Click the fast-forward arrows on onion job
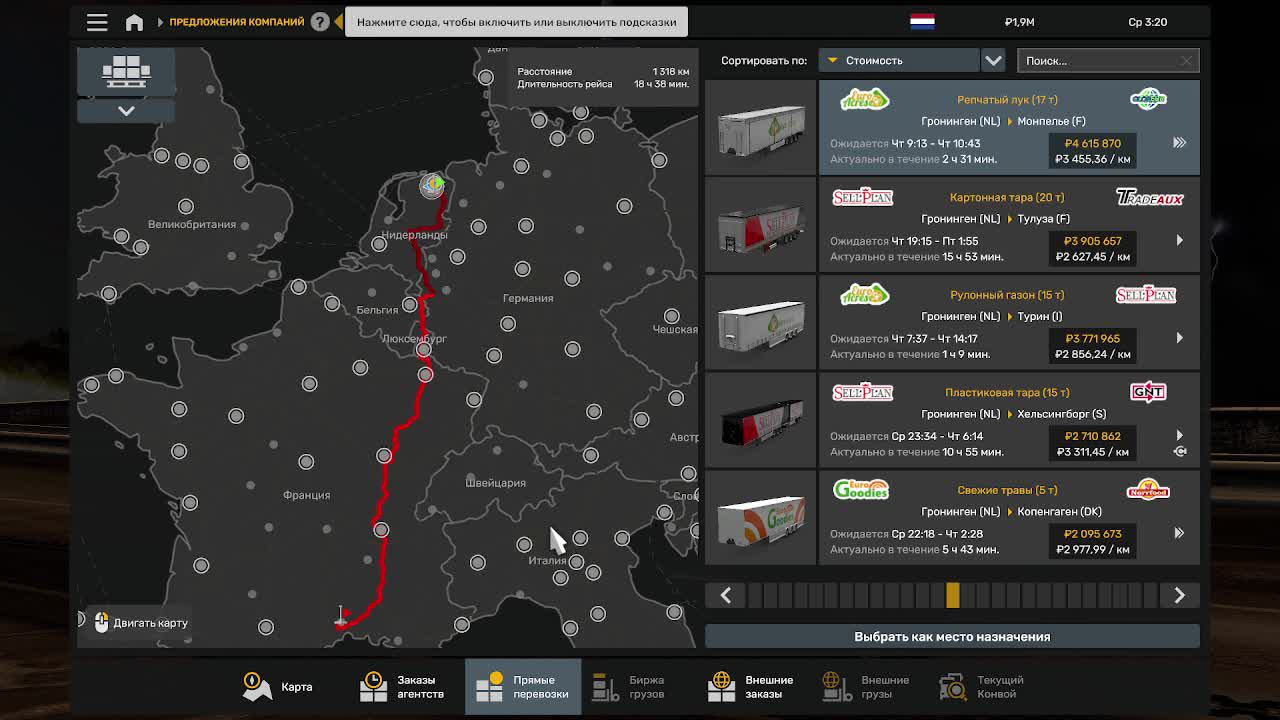Viewport: 1280px width, 720px height. (1179, 143)
